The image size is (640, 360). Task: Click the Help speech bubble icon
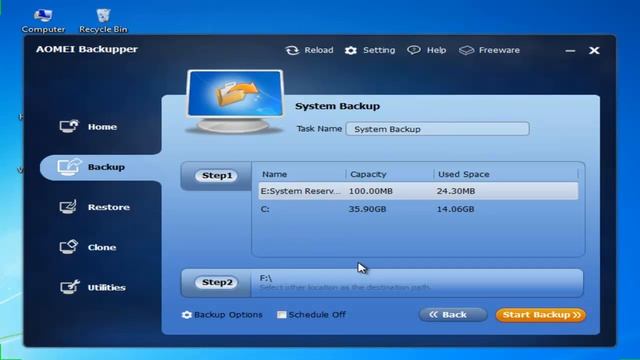coord(414,50)
